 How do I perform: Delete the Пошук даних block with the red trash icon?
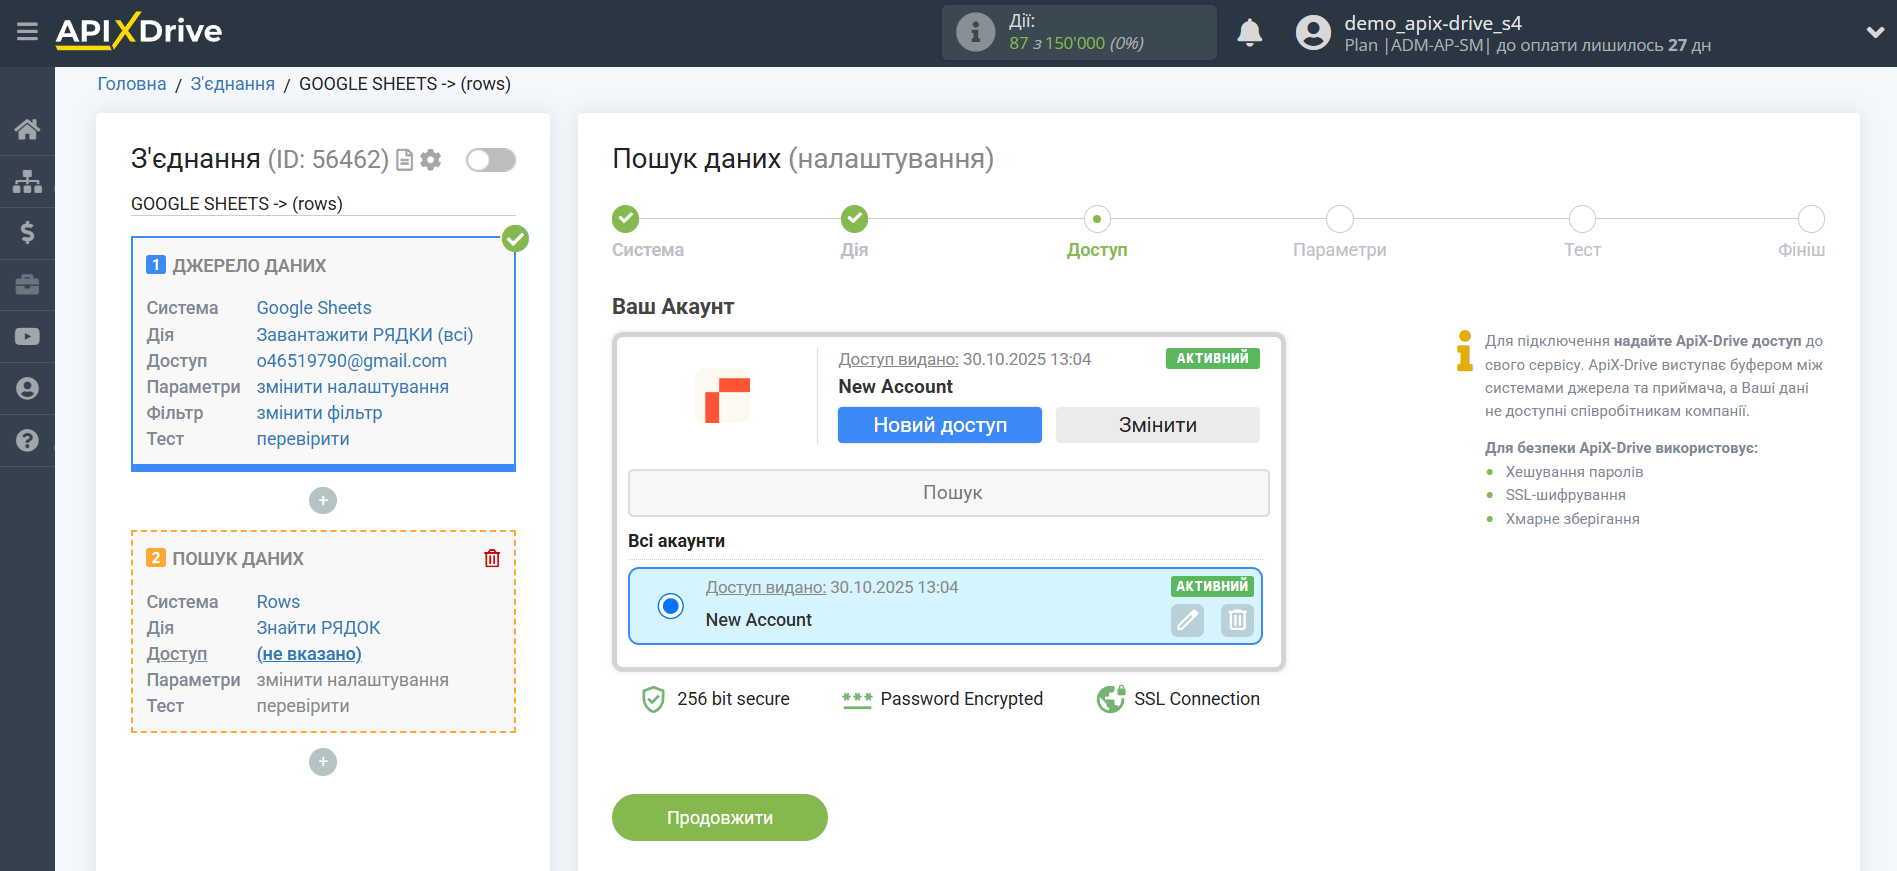[x=492, y=558]
